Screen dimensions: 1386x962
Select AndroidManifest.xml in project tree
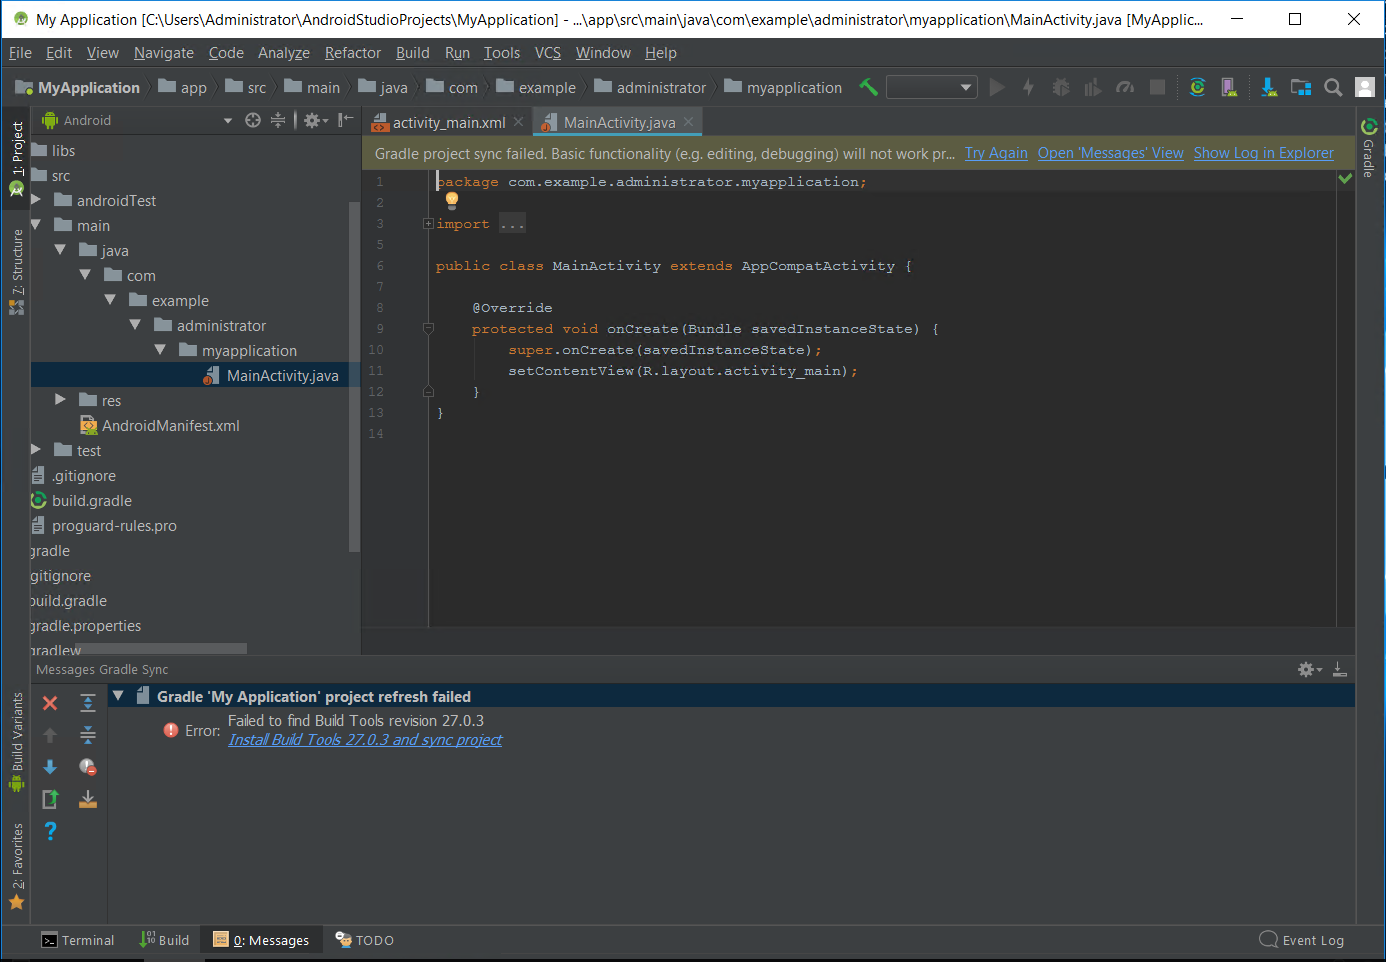(x=171, y=425)
